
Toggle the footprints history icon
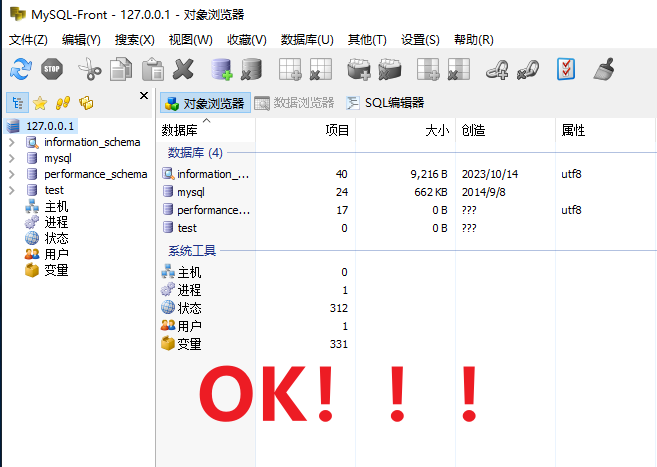[x=63, y=103]
